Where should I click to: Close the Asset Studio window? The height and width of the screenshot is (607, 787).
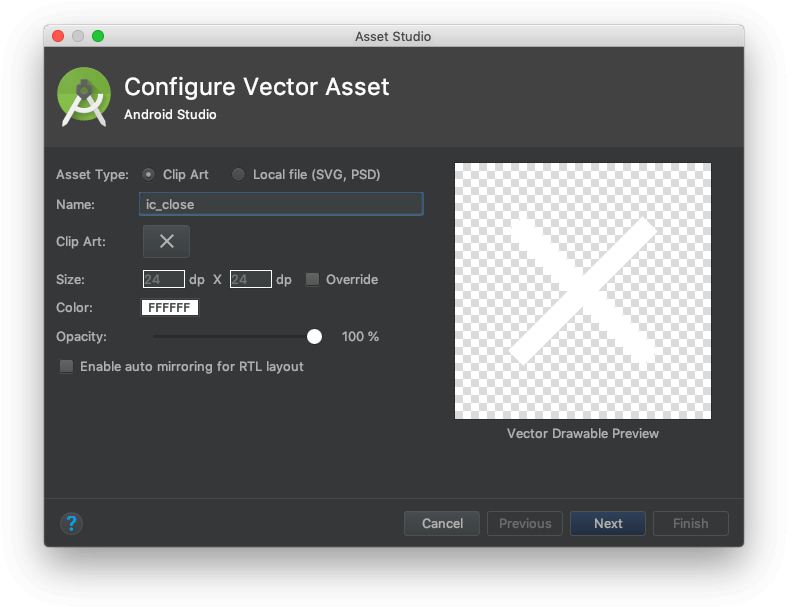tap(58, 36)
